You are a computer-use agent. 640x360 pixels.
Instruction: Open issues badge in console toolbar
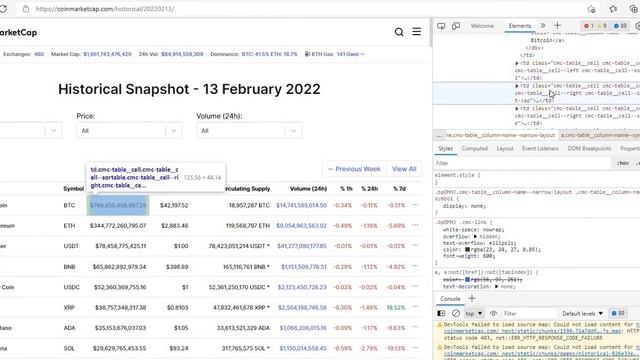[x=618, y=313]
